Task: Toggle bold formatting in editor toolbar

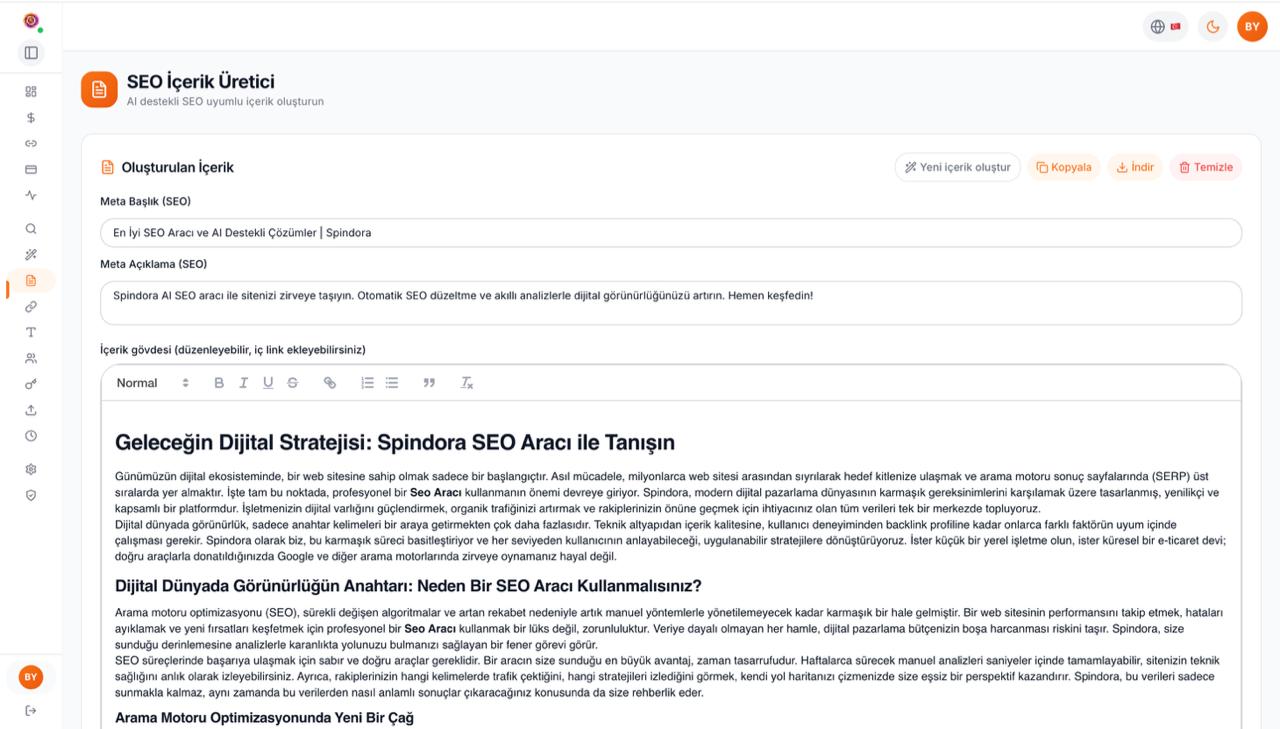Action: click(x=219, y=383)
